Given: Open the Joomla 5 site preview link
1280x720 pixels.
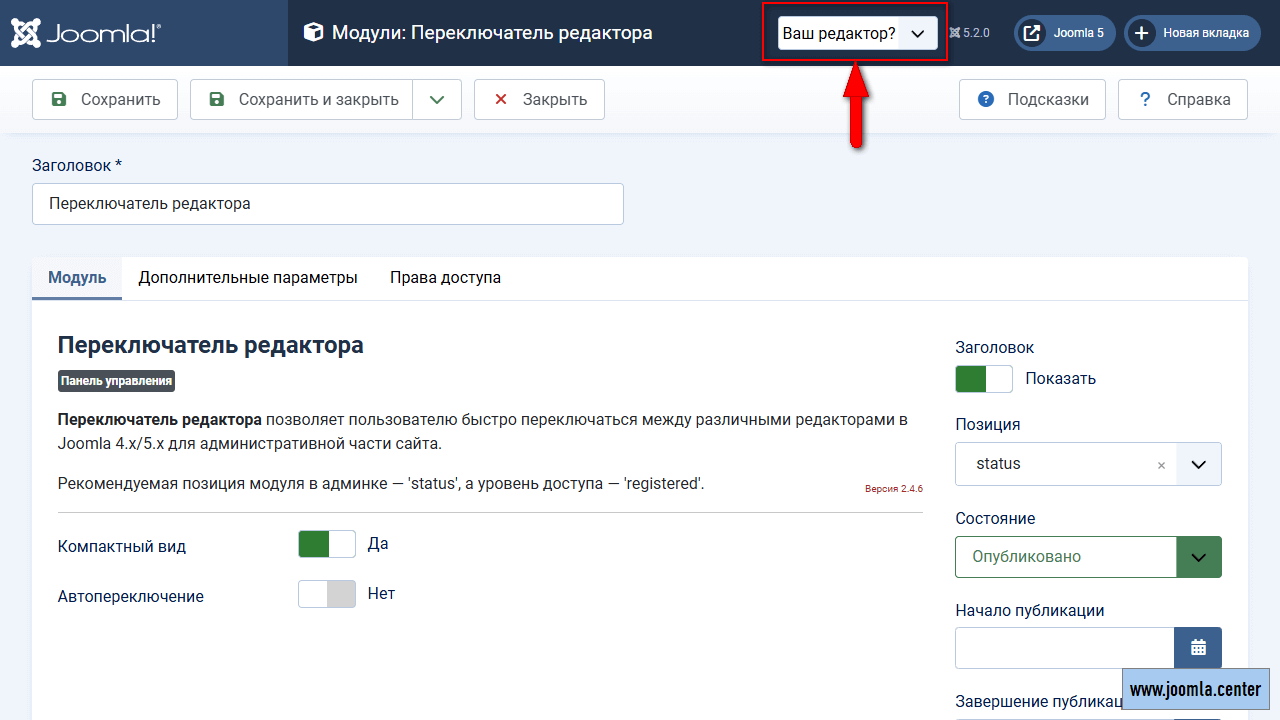Looking at the screenshot, I should click(x=1065, y=33).
